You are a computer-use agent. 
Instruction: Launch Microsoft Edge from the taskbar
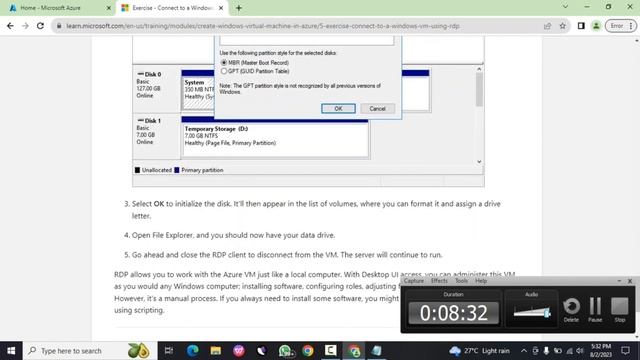pyautogui.click(x=193, y=351)
